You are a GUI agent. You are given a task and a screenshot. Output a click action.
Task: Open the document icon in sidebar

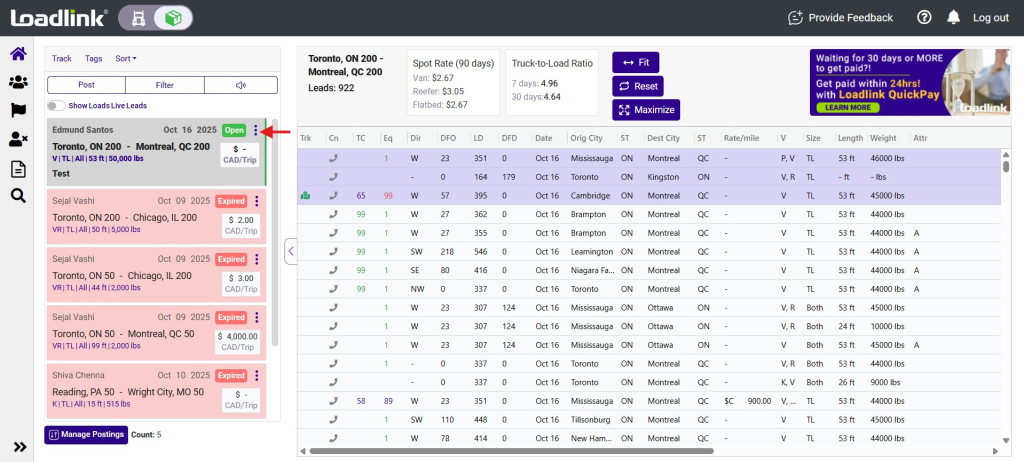[x=17, y=168]
